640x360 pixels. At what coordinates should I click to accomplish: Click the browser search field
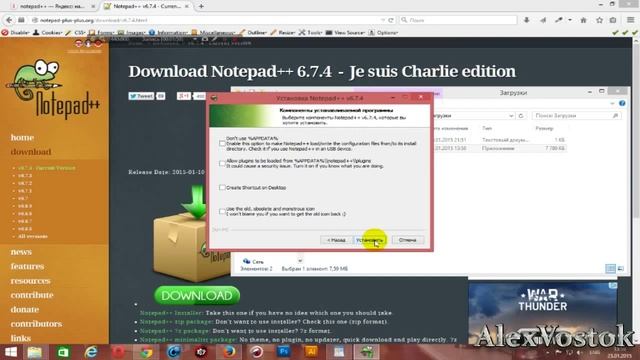pyautogui.click(x=459, y=20)
